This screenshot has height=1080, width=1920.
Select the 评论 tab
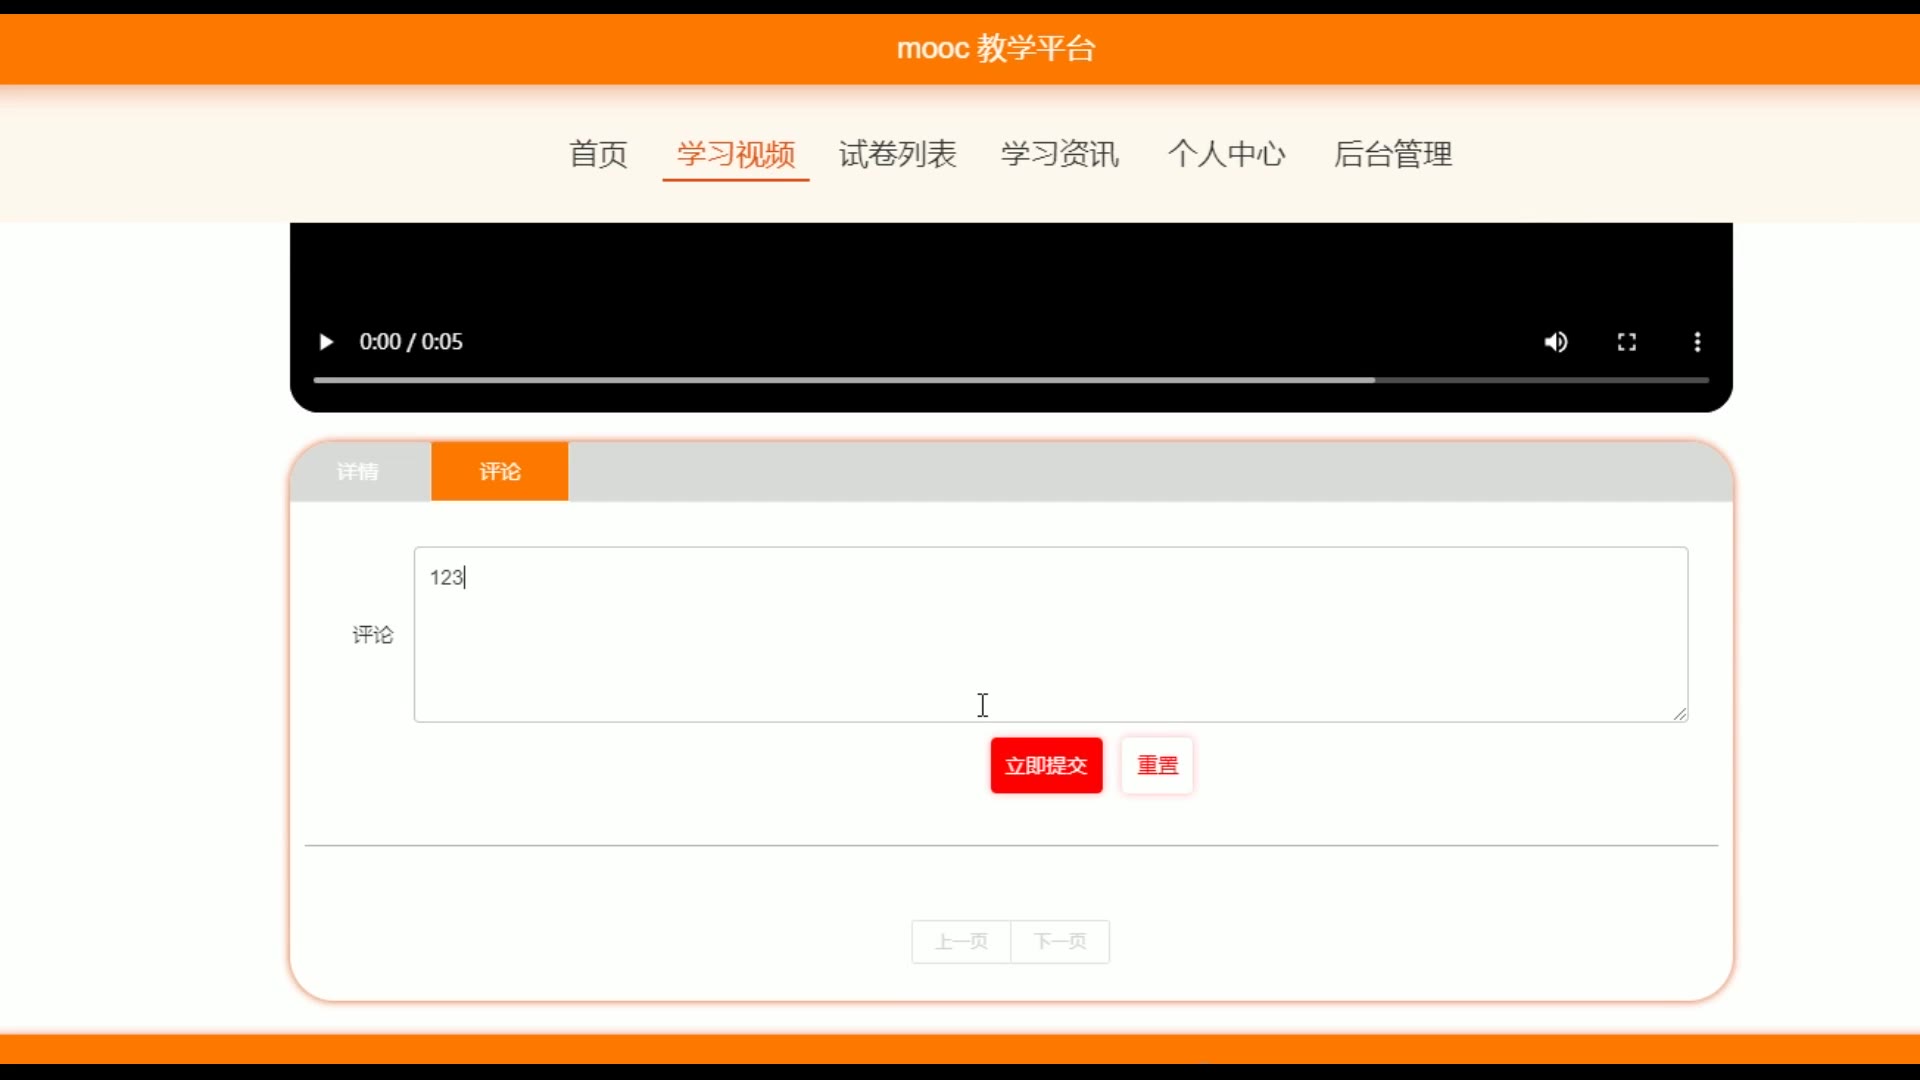[500, 471]
